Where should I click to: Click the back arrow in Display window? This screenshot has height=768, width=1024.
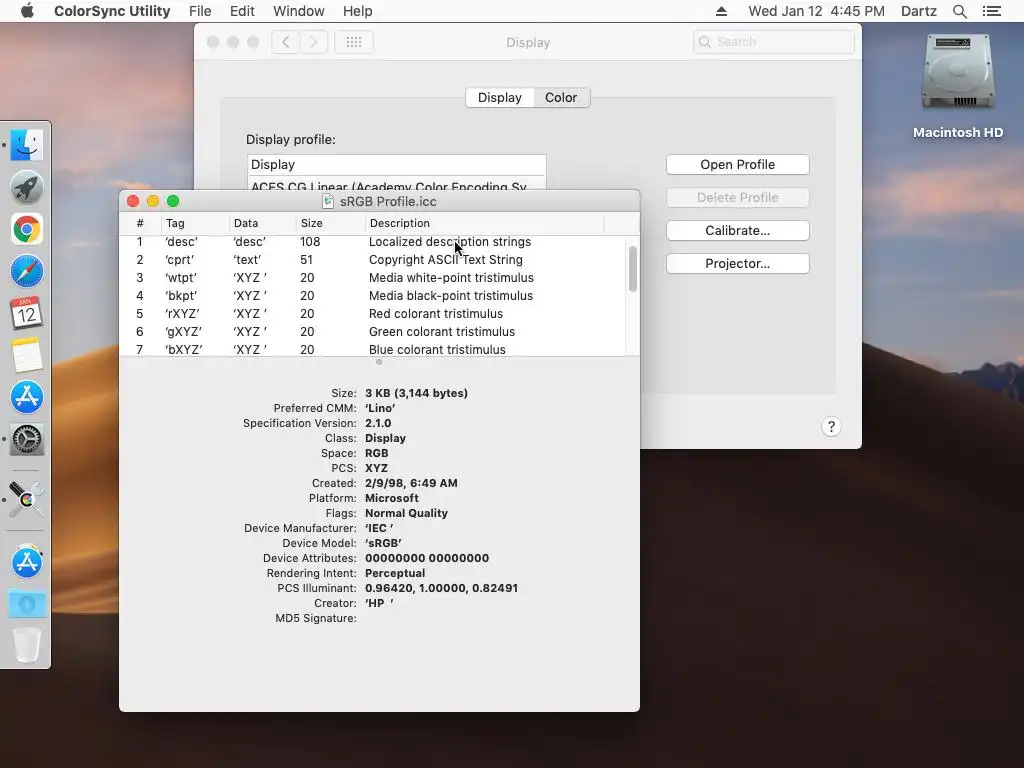tap(285, 42)
